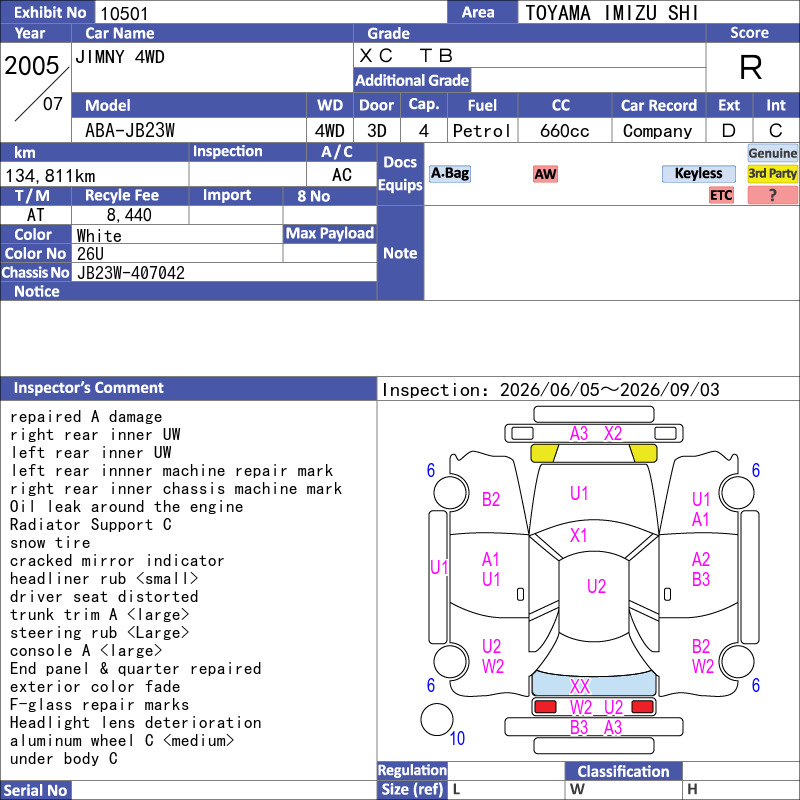Screen dimensions: 800x800
Task: Click the red question mark badge
Action: pos(772,195)
